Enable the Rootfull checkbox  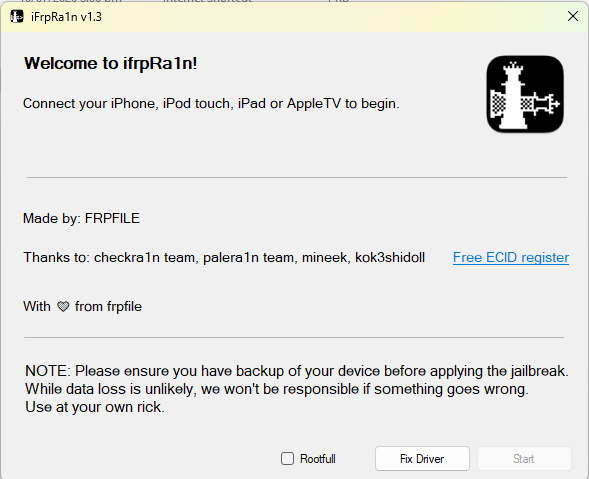(287, 458)
